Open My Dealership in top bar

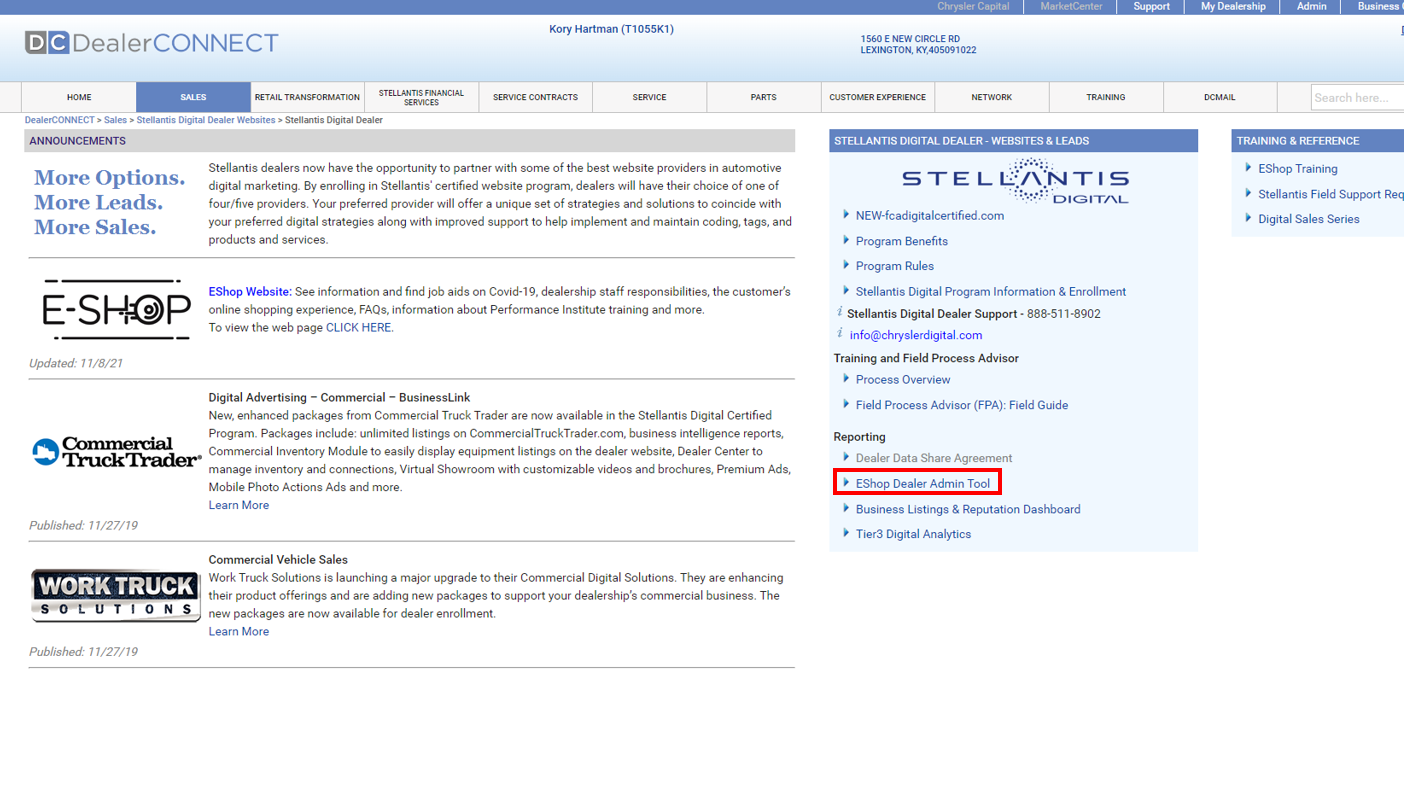coord(1233,6)
